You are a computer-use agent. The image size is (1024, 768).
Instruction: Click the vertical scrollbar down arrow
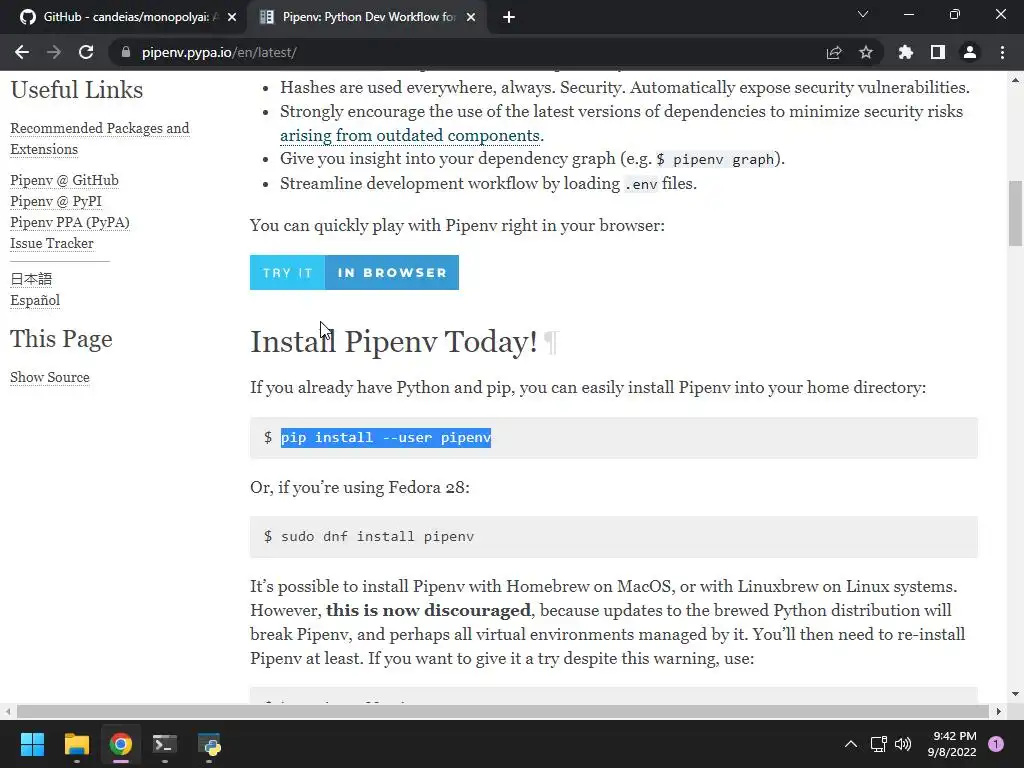[1015, 694]
